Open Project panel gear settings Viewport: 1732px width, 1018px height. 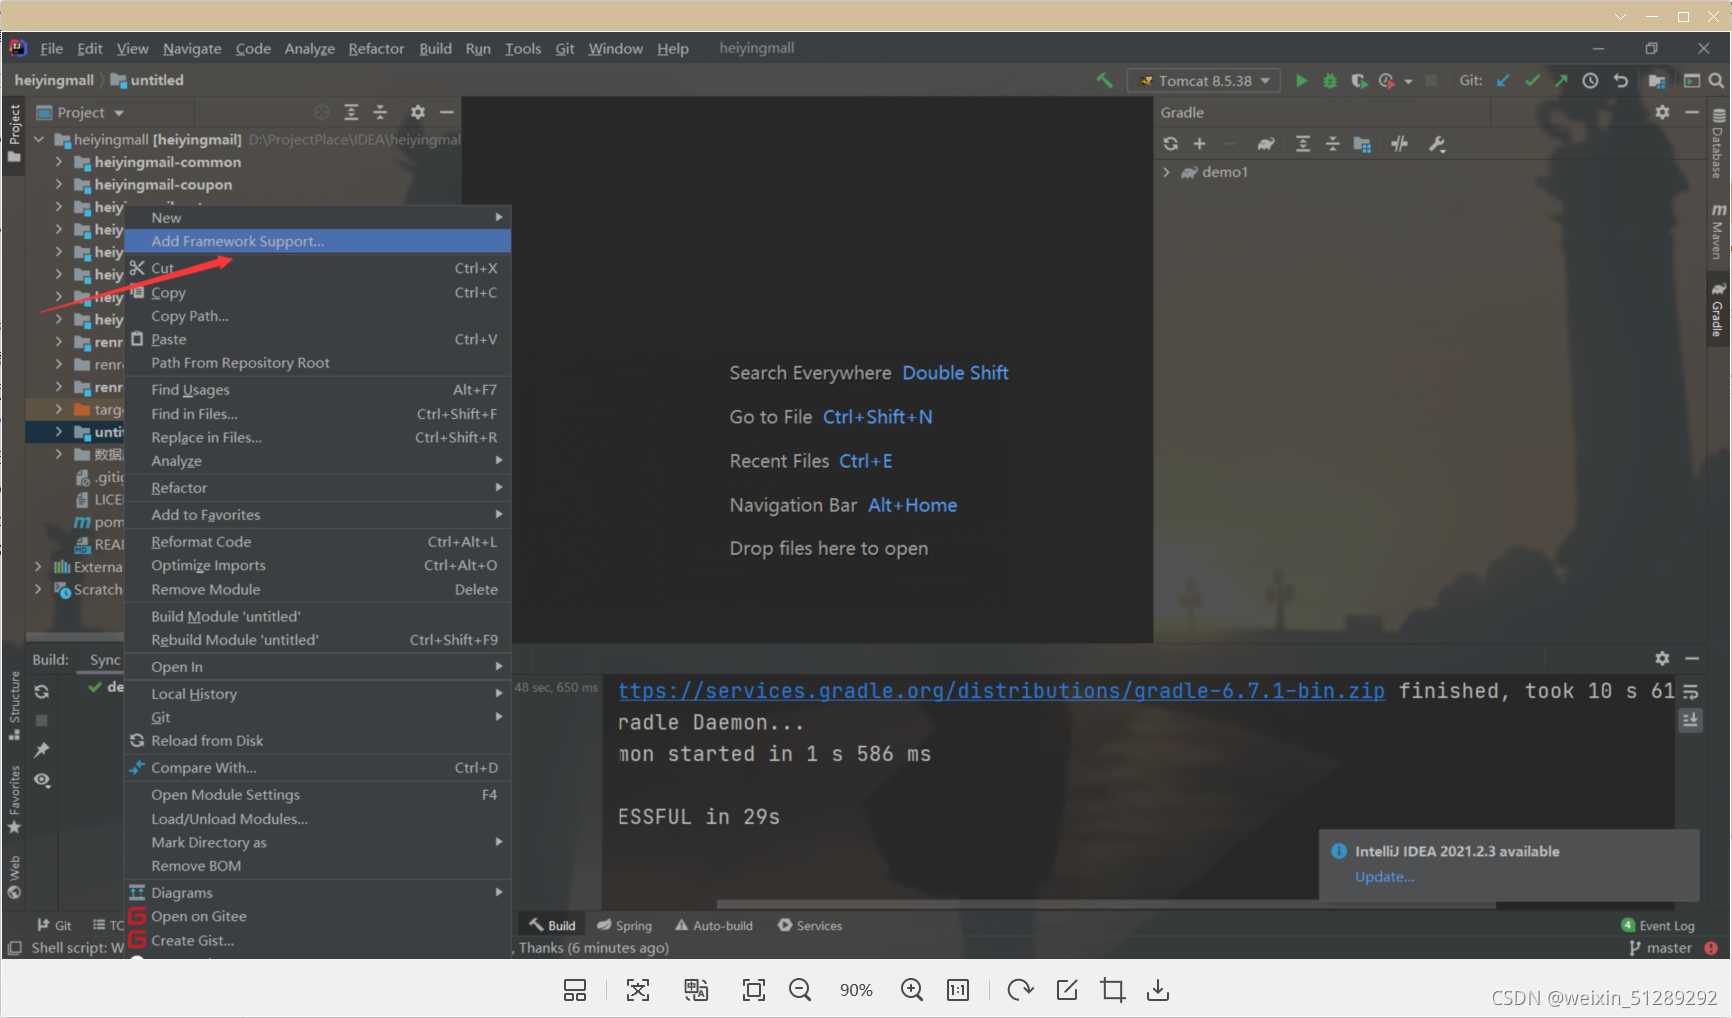coord(418,112)
